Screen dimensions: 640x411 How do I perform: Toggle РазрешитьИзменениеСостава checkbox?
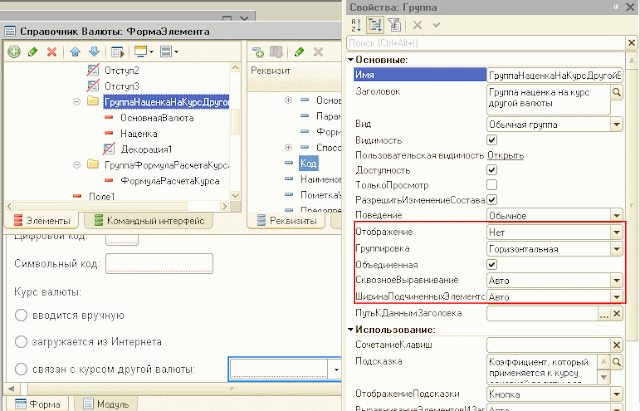[x=492, y=200]
